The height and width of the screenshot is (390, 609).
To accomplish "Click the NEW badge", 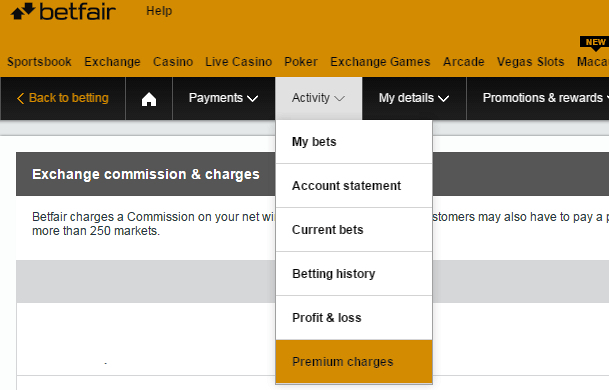I will click(x=595, y=42).
